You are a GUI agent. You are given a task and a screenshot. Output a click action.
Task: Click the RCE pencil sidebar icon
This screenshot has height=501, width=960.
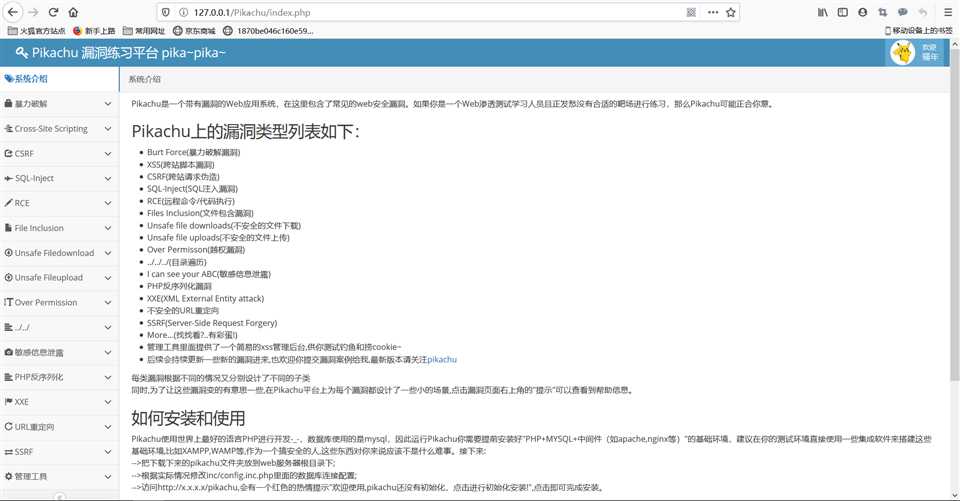[x=8, y=203]
